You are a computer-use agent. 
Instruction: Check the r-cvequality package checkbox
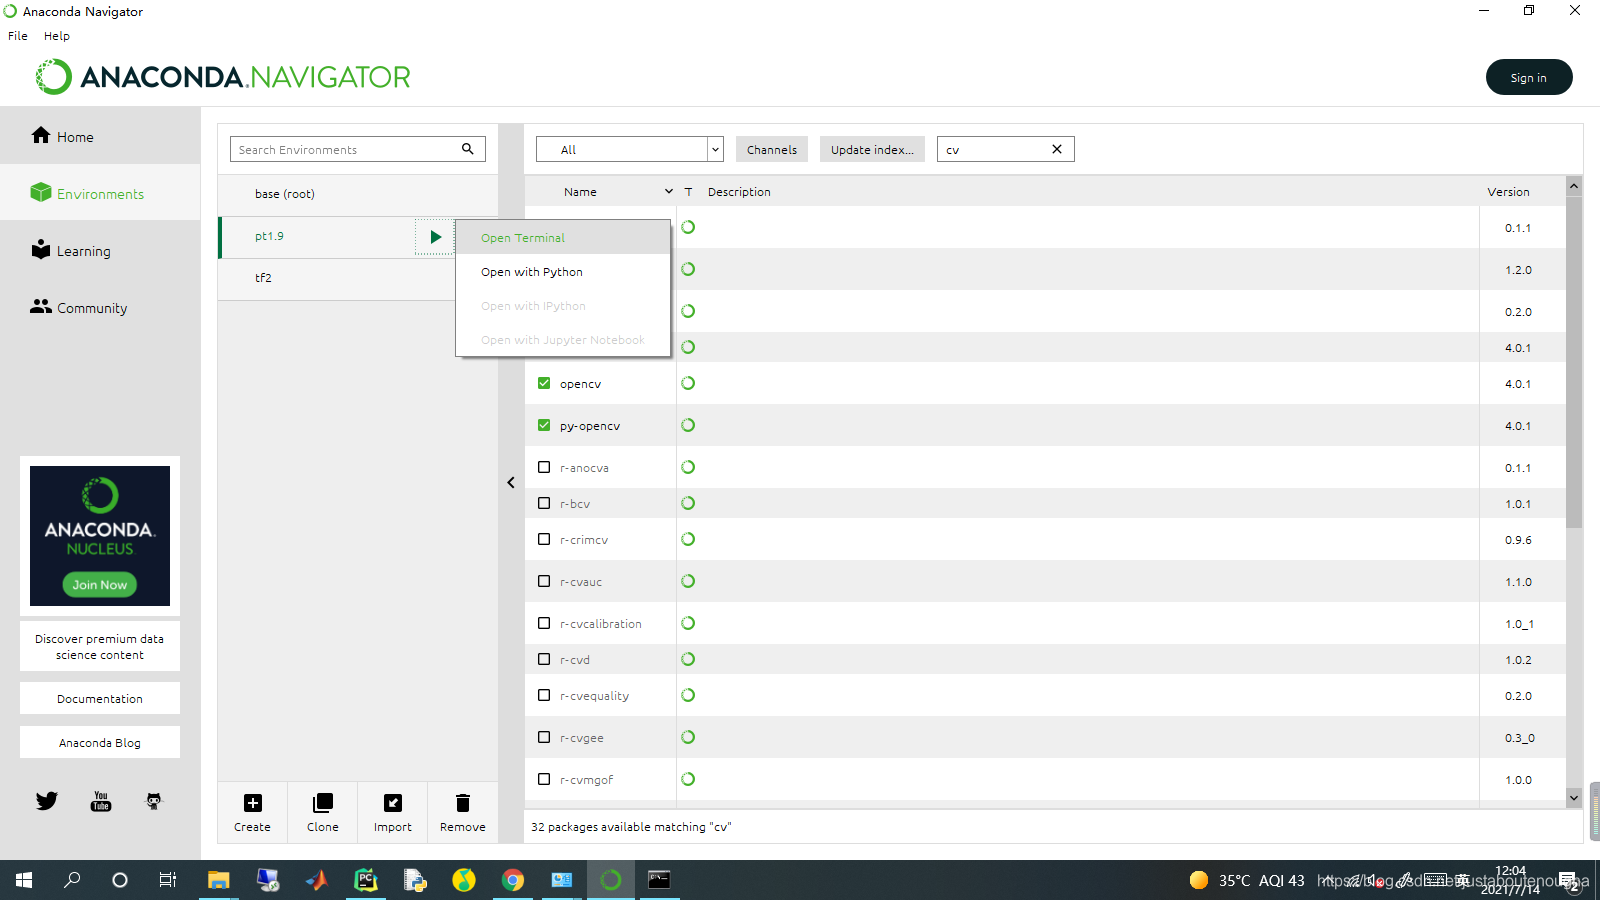tap(544, 695)
